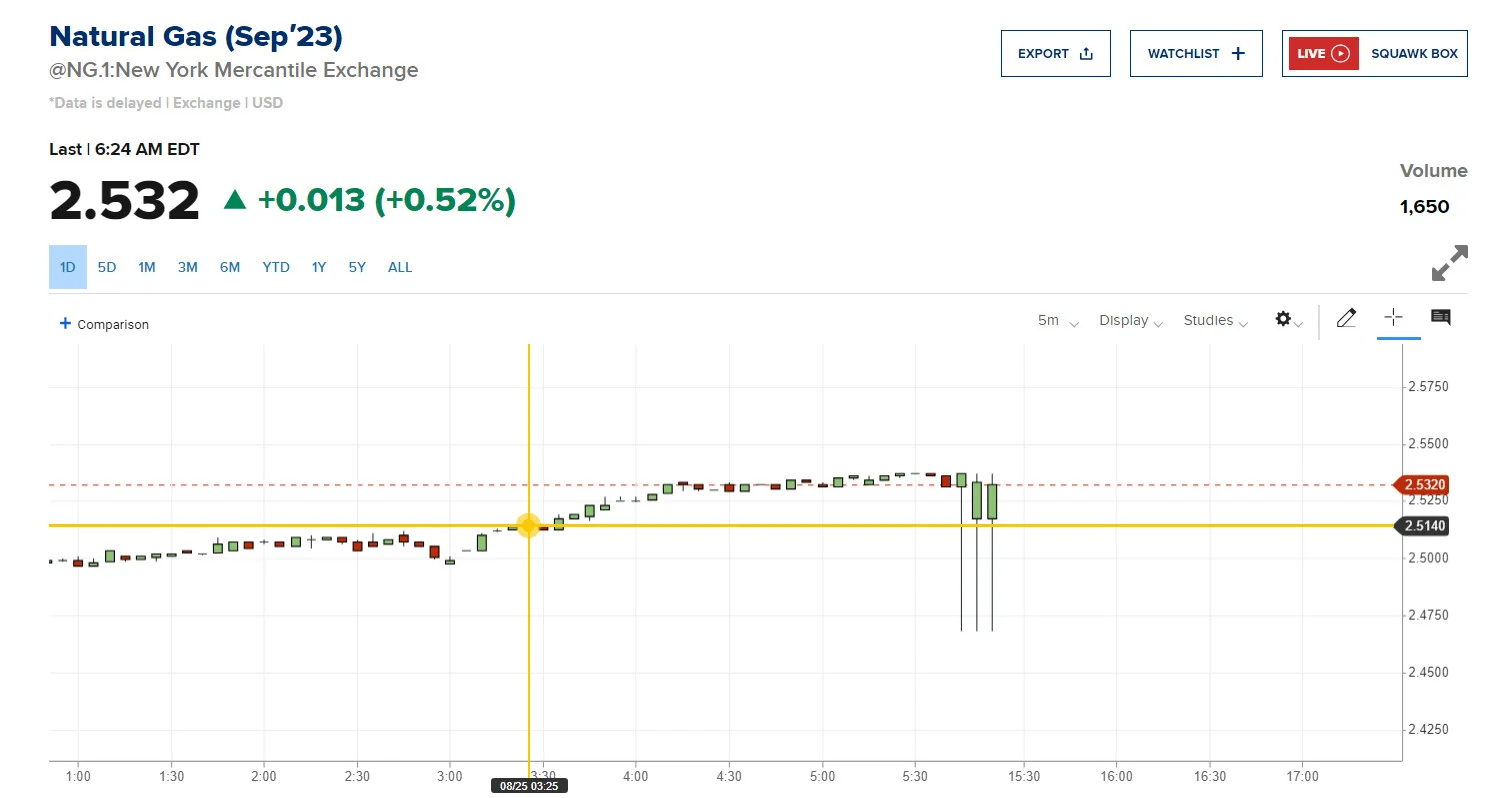The height and width of the screenshot is (798, 1512).
Task: Select the 5D range tab
Action: pyautogui.click(x=107, y=267)
